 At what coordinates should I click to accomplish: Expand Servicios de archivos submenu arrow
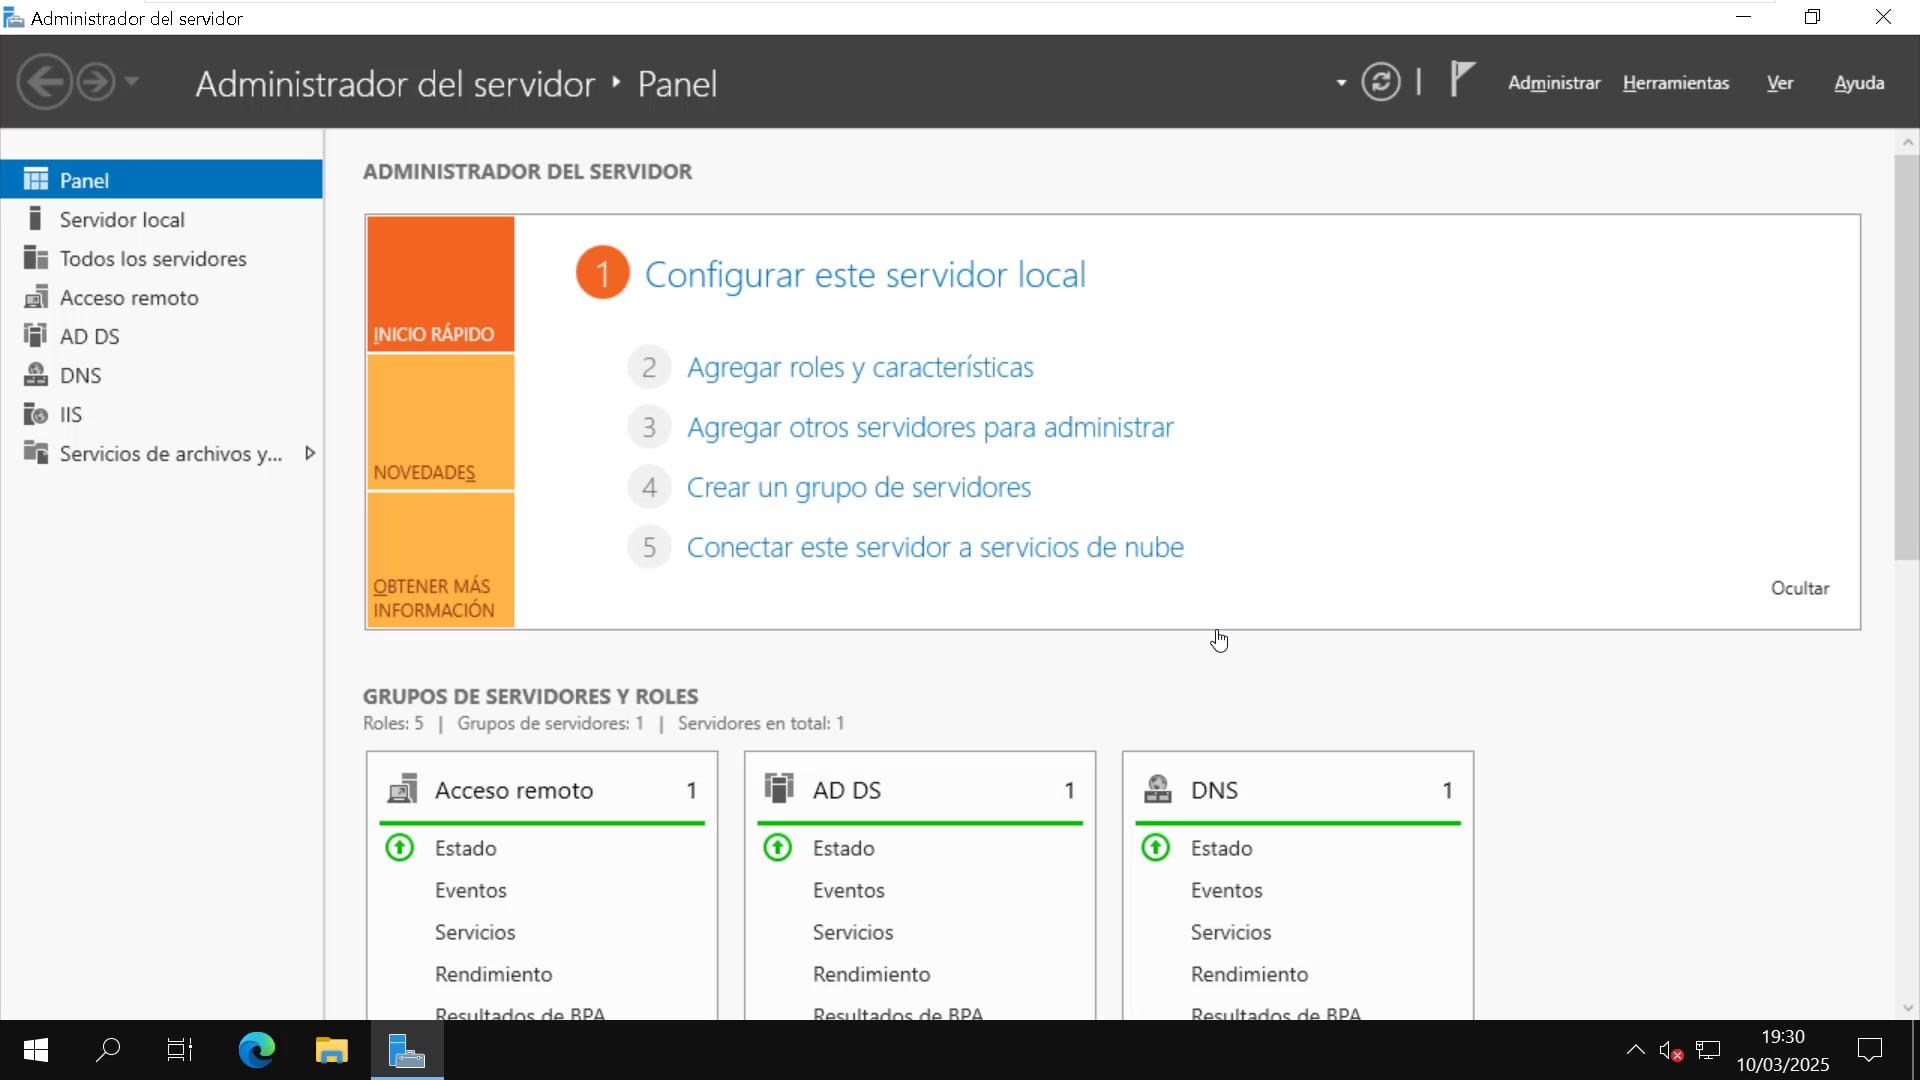click(309, 453)
